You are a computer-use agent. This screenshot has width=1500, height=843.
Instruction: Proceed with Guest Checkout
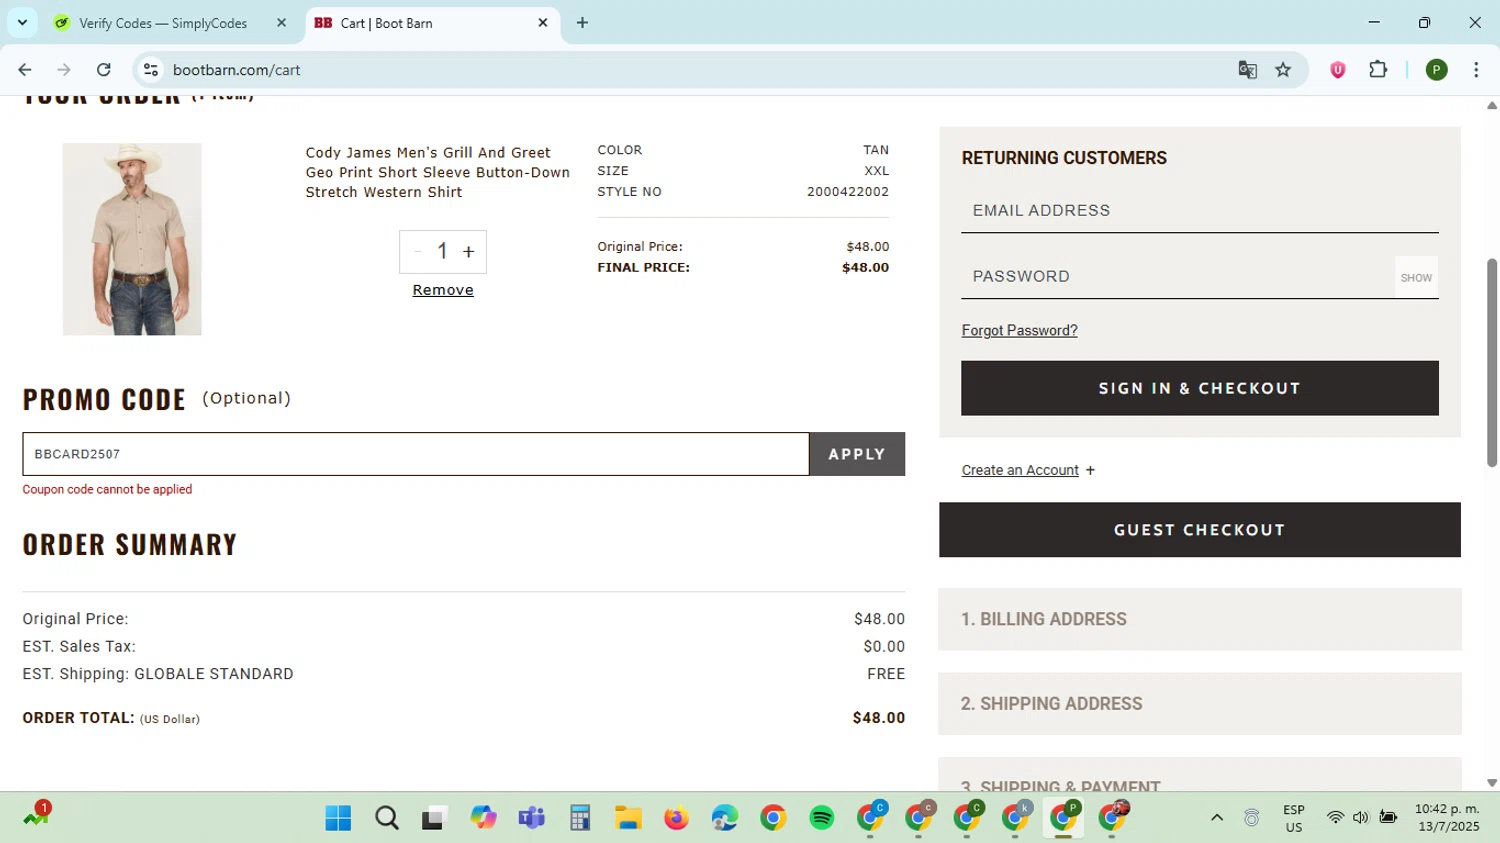click(x=1200, y=530)
